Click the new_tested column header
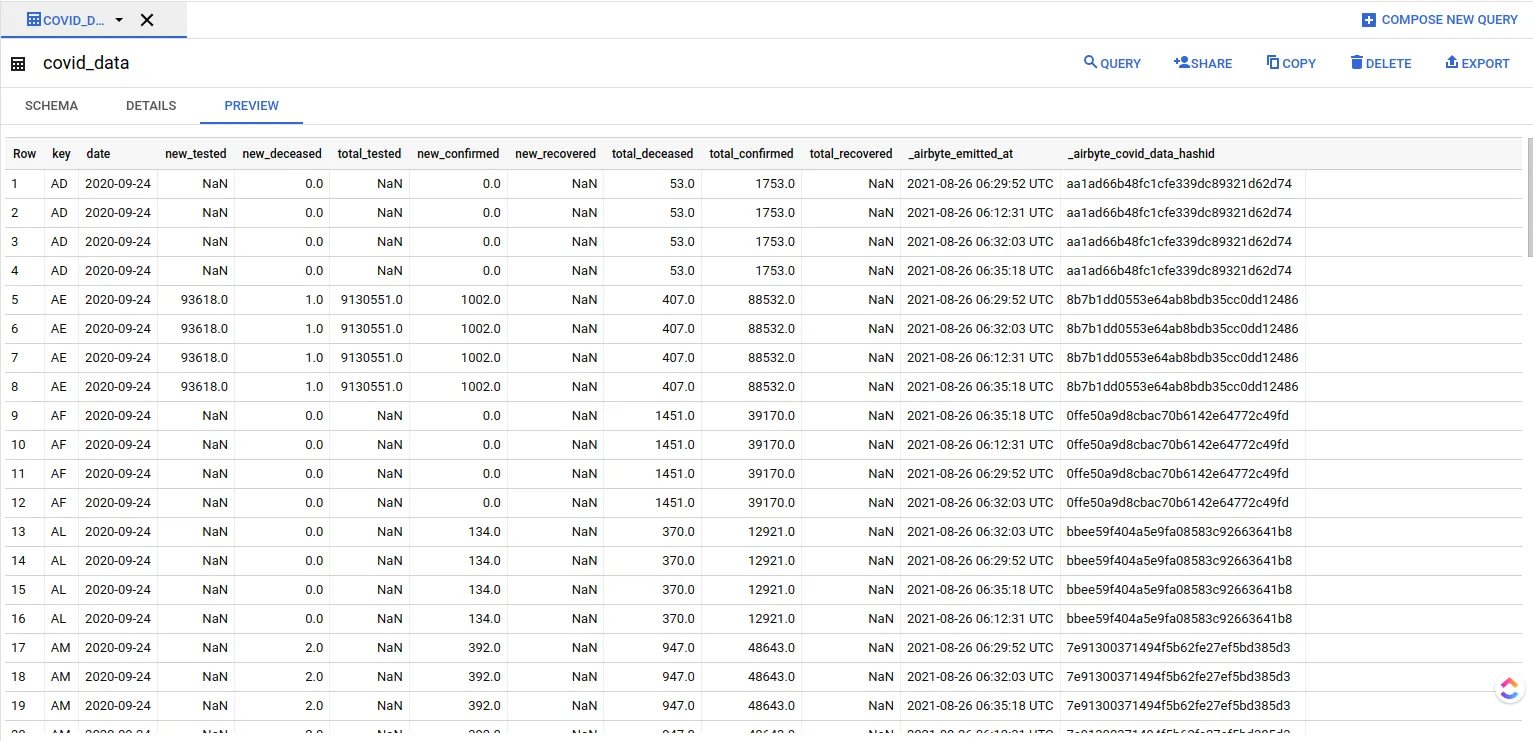This screenshot has width=1533, height=741. [x=196, y=154]
